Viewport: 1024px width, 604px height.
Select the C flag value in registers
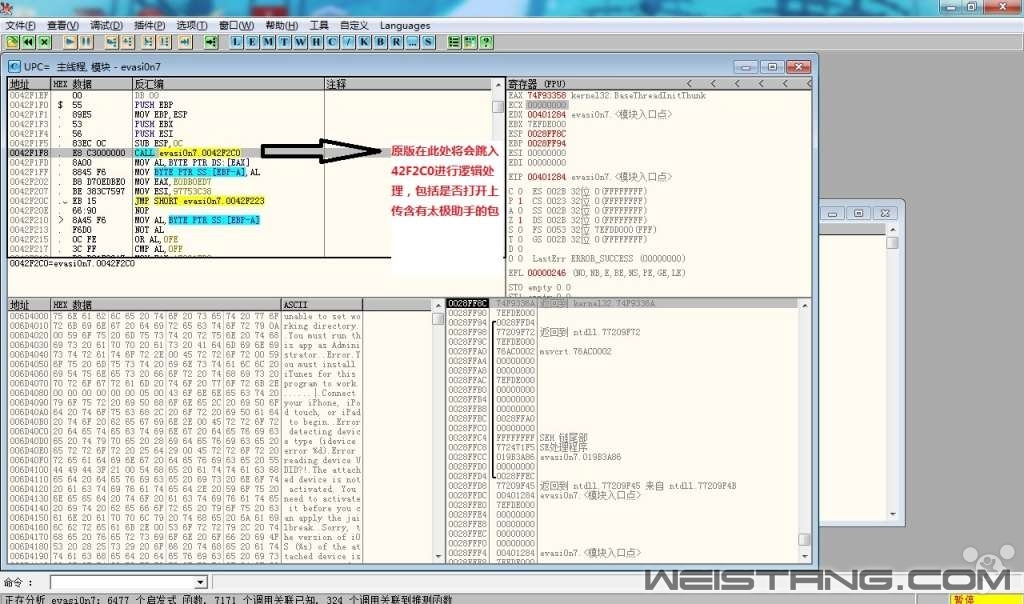pyautogui.click(x=521, y=190)
